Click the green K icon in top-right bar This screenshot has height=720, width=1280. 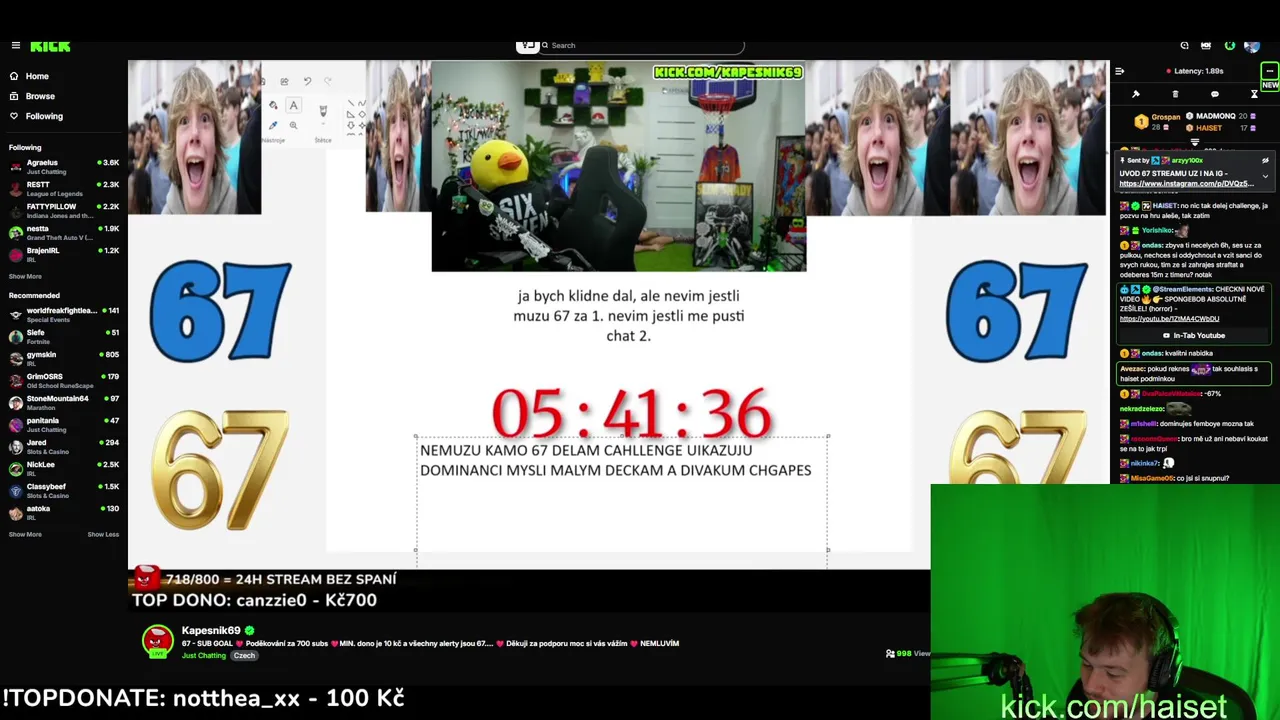coord(1229,45)
